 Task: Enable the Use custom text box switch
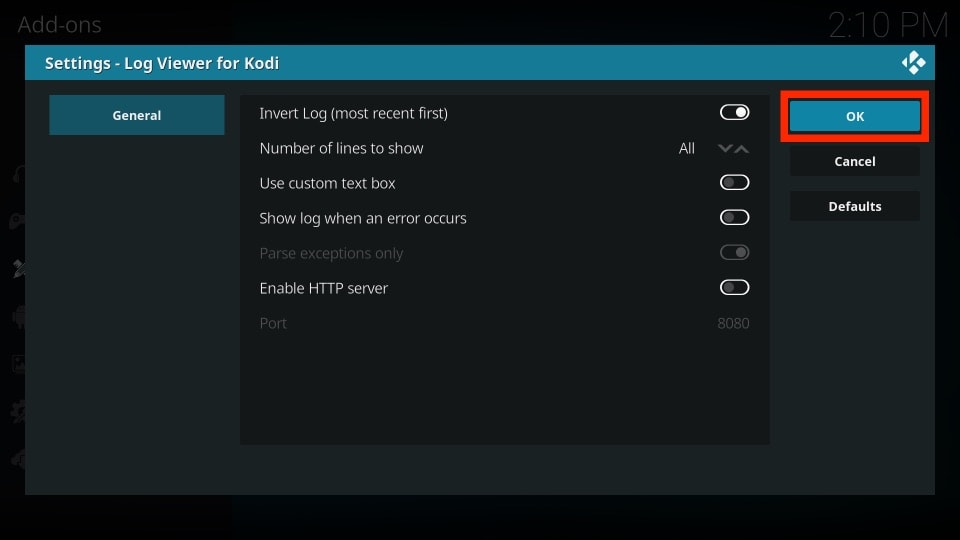[x=734, y=182]
